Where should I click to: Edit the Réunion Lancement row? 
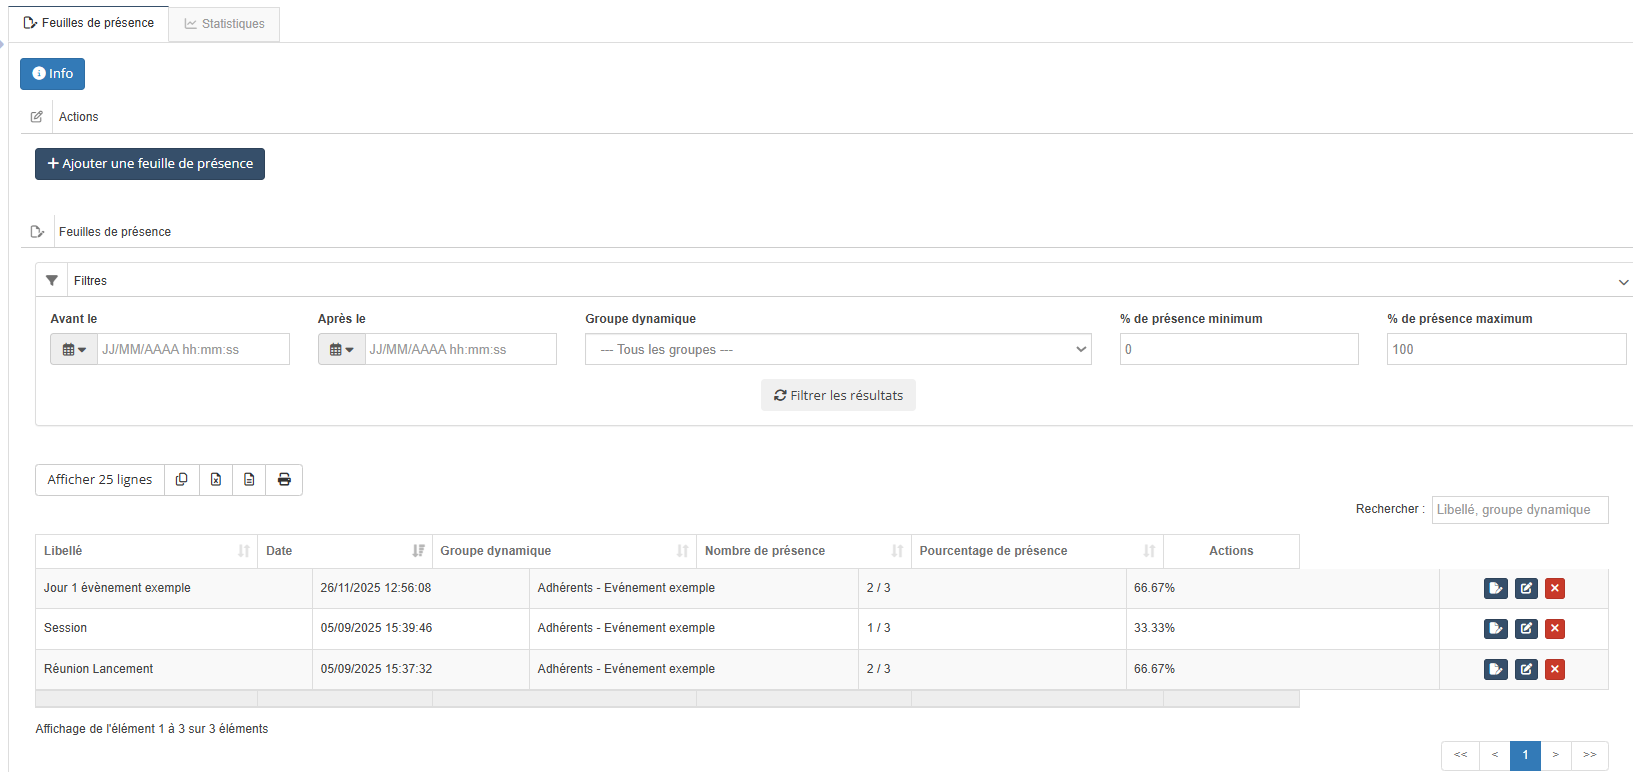point(1526,669)
